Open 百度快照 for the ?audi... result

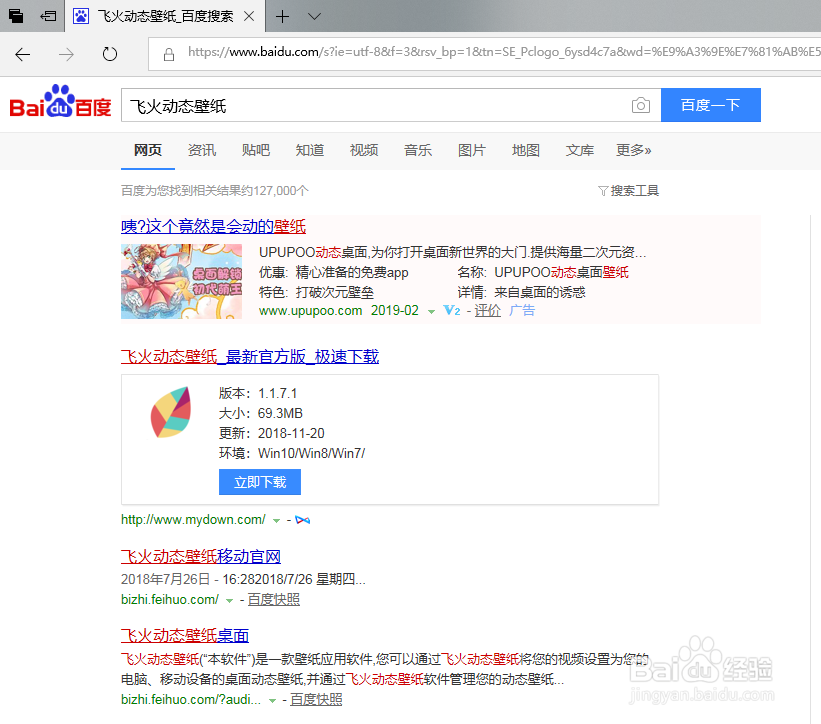coord(316,700)
